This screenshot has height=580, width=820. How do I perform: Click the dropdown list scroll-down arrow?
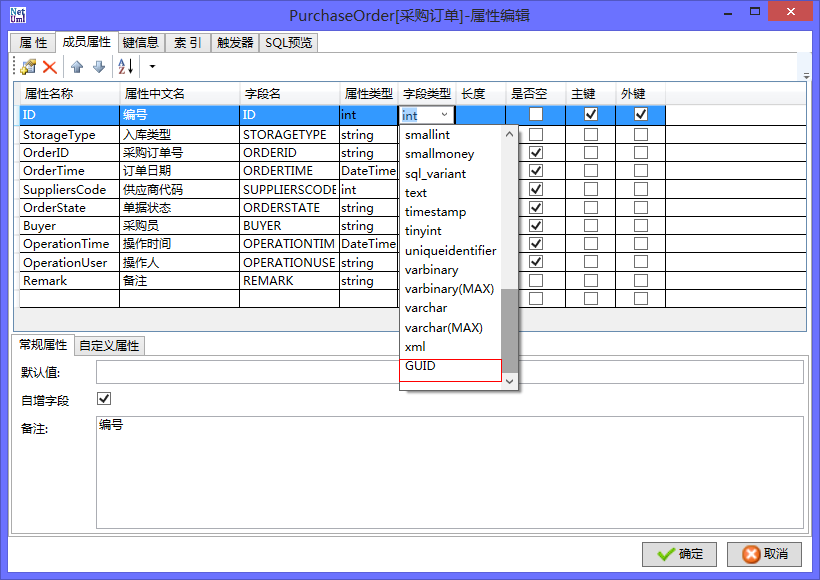tap(510, 381)
